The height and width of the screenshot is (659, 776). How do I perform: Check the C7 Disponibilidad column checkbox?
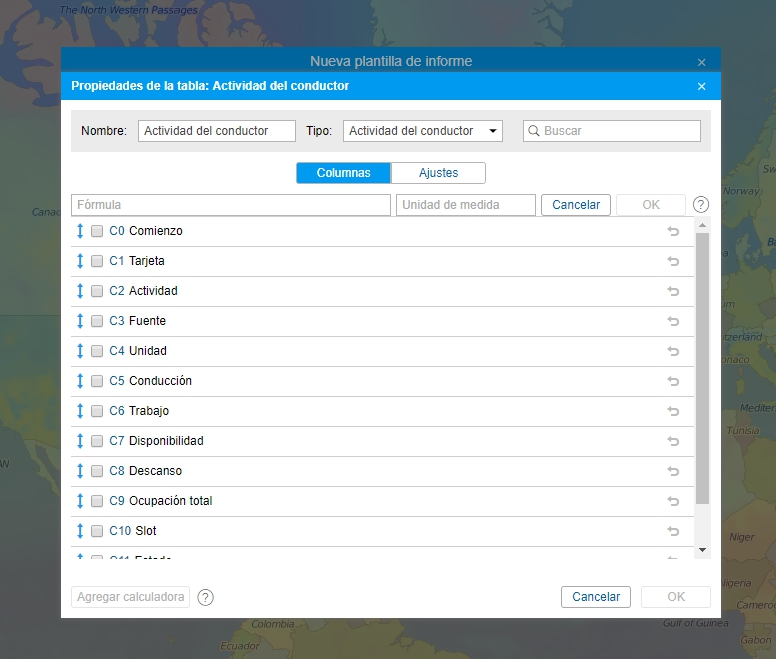coord(97,441)
